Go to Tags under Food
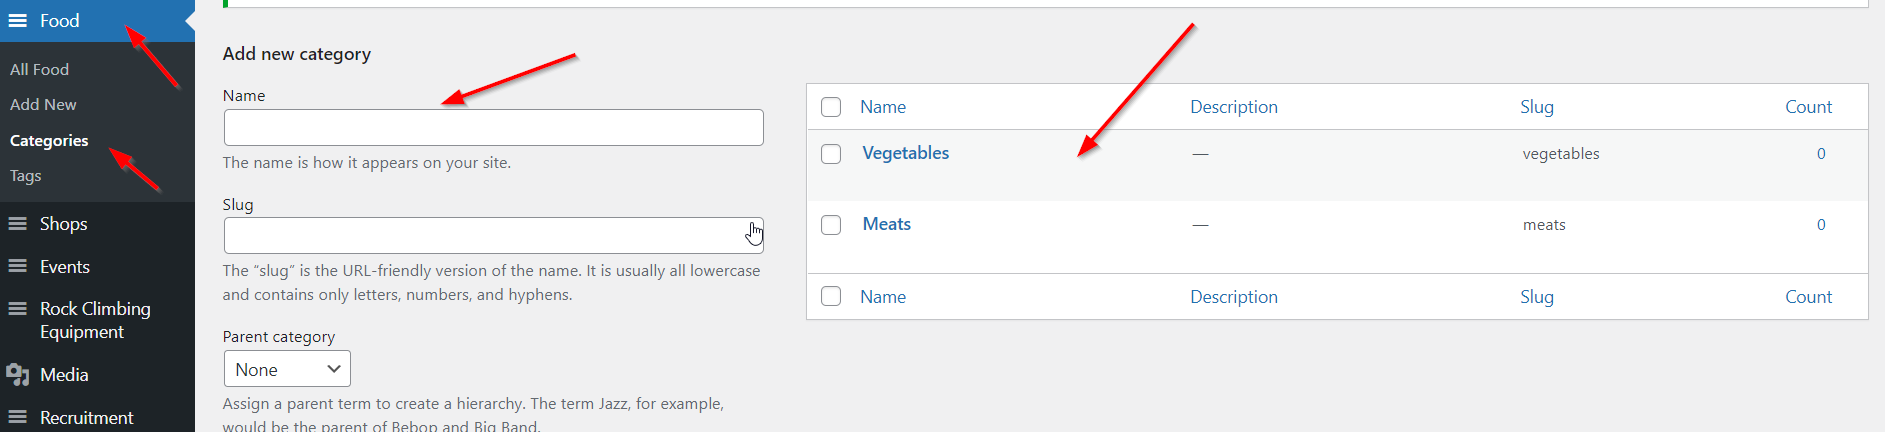Image resolution: width=1885 pixels, height=432 pixels. point(26,176)
